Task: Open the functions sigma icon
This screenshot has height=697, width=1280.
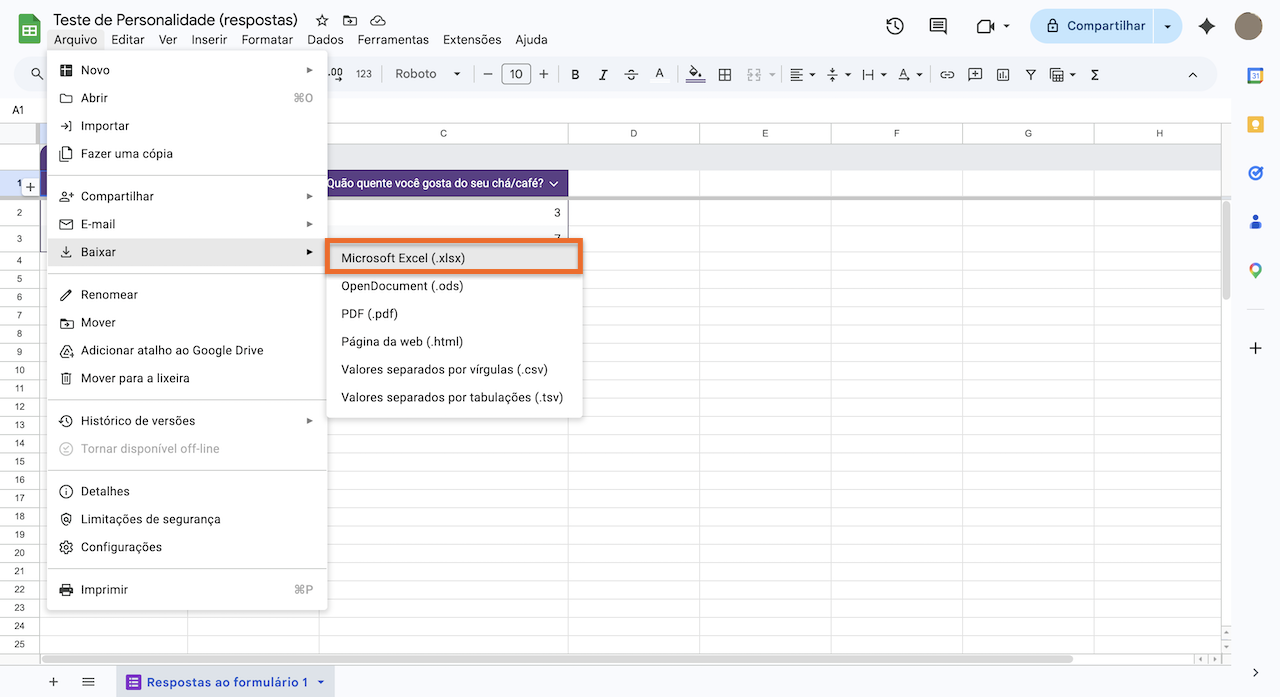Action: tap(1095, 74)
